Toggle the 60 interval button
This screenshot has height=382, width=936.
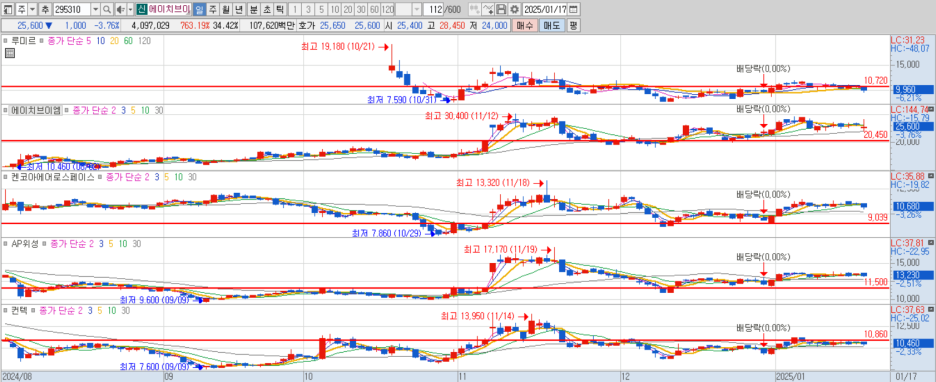pyautogui.click(x=374, y=10)
